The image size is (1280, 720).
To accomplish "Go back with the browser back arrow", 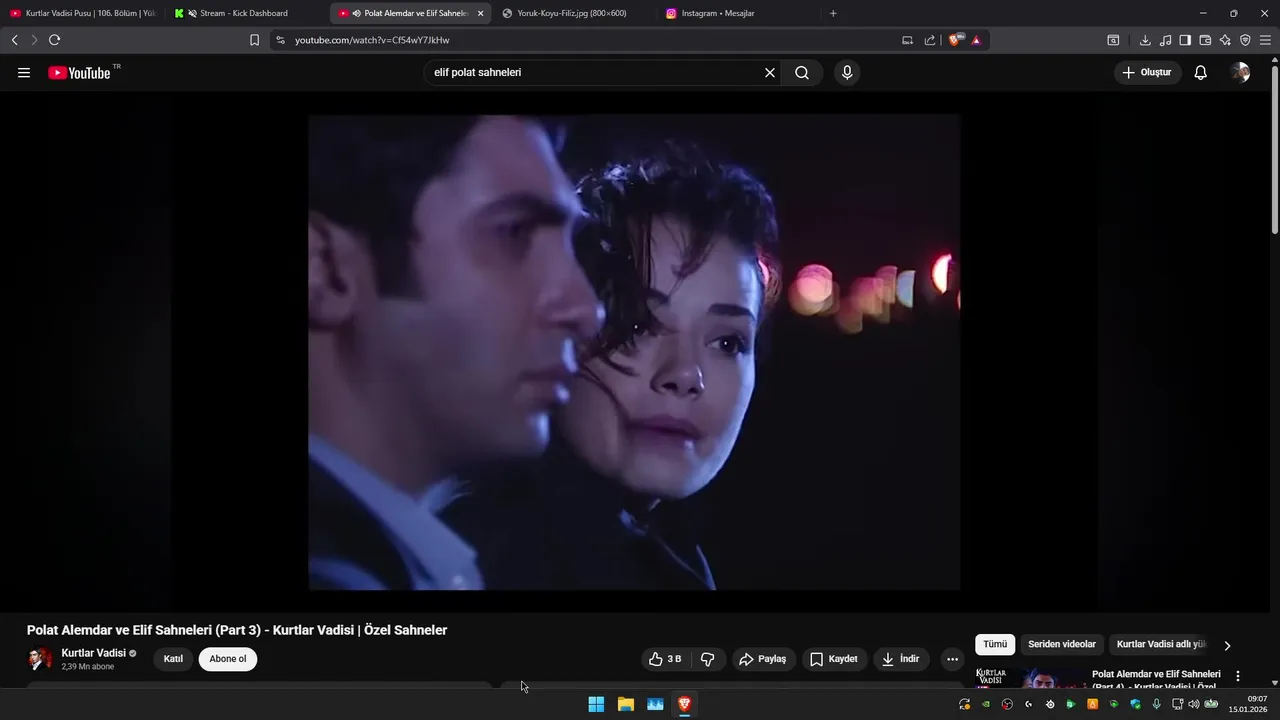I will point(14,40).
